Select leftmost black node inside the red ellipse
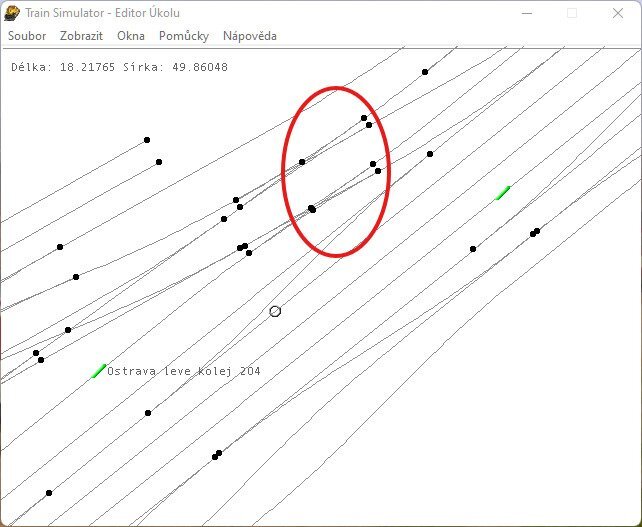 tap(302, 161)
